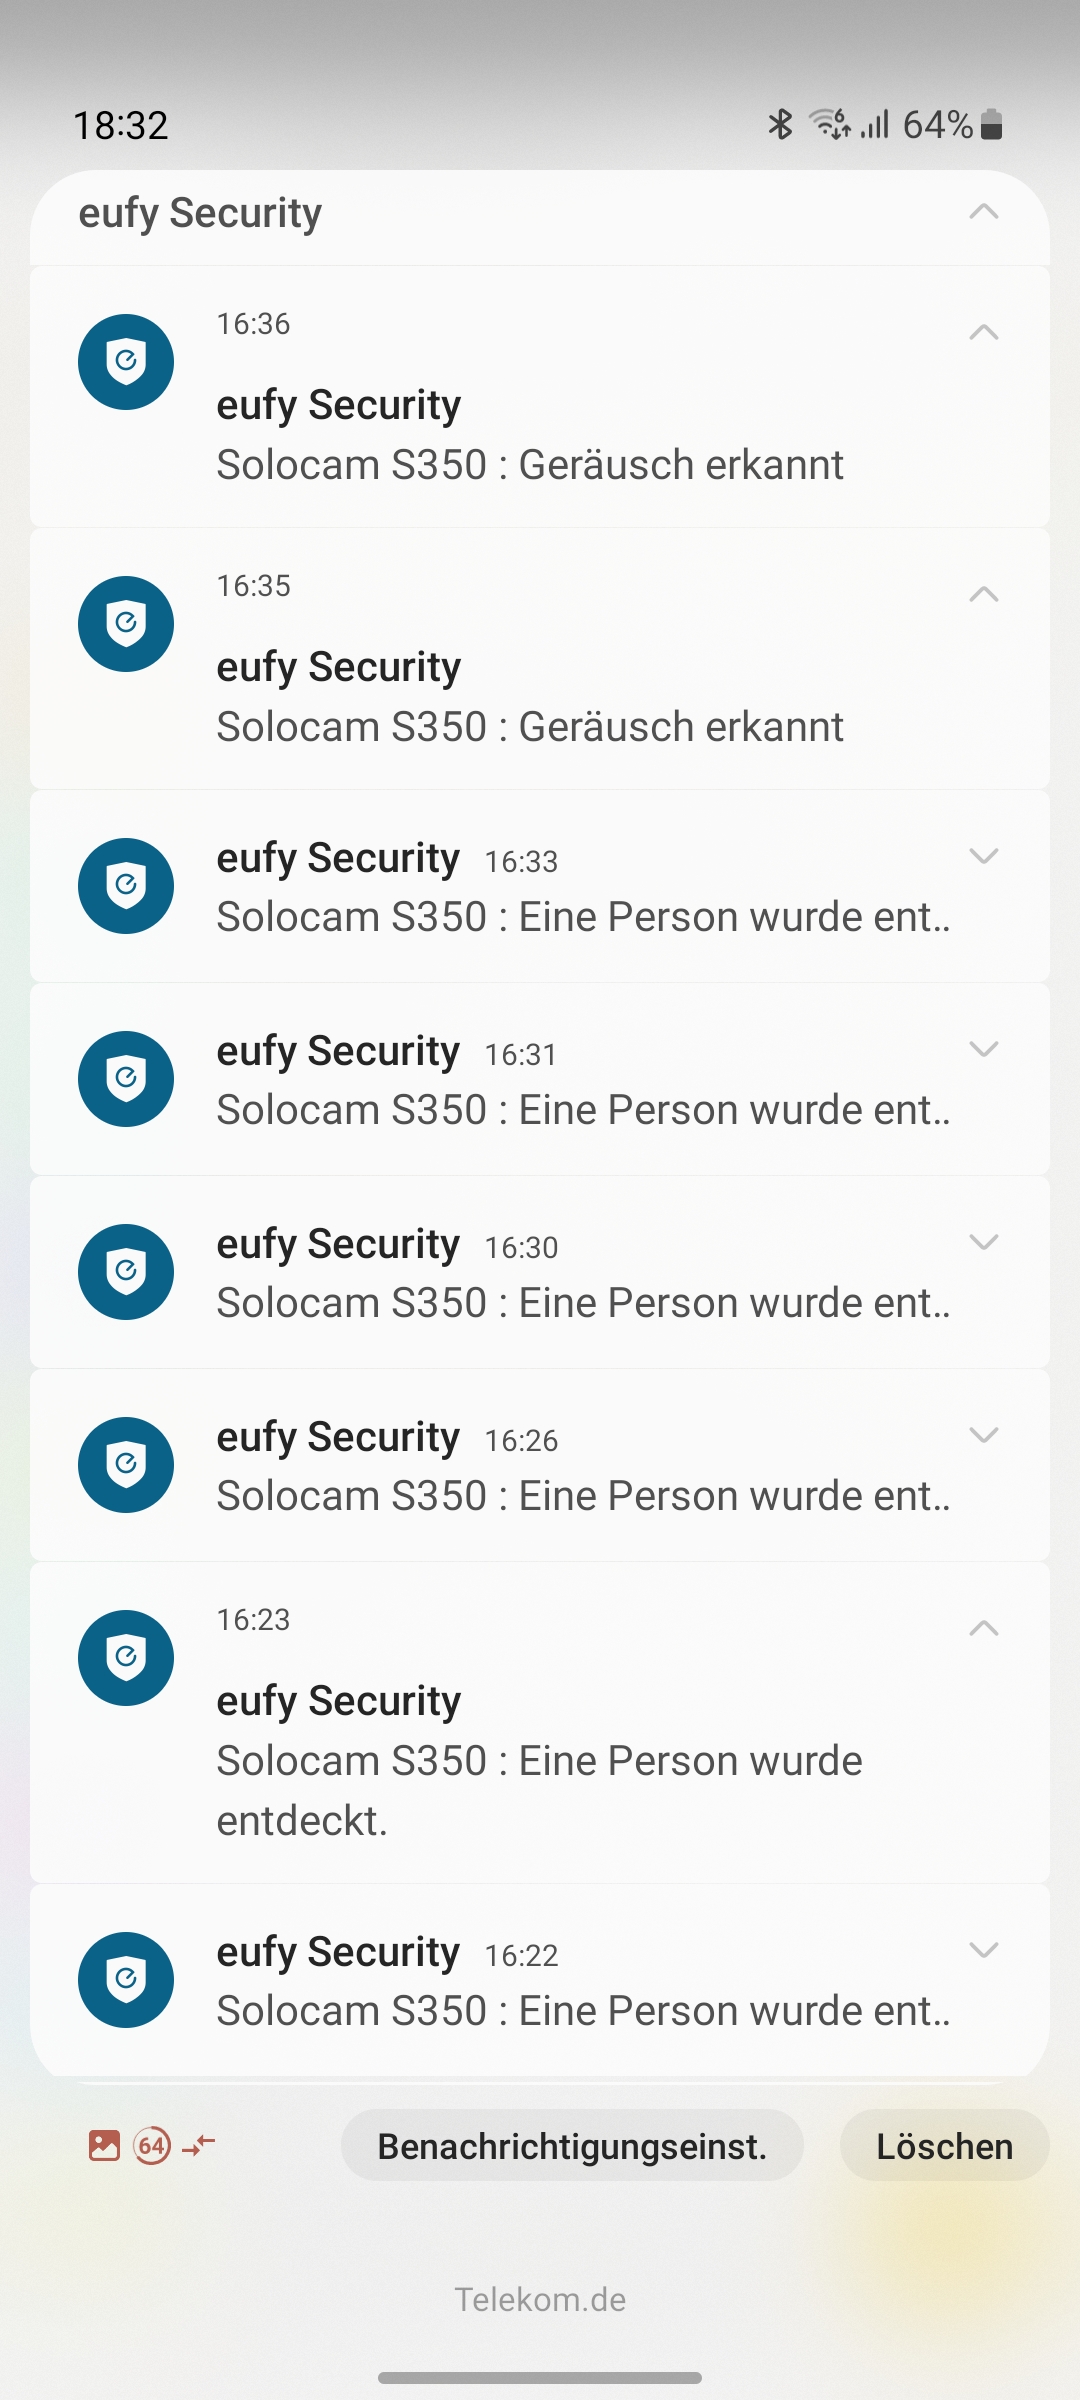Tap the eufy shield icon on 16:36 notification
1080x2400 pixels.
(x=126, y=362)
